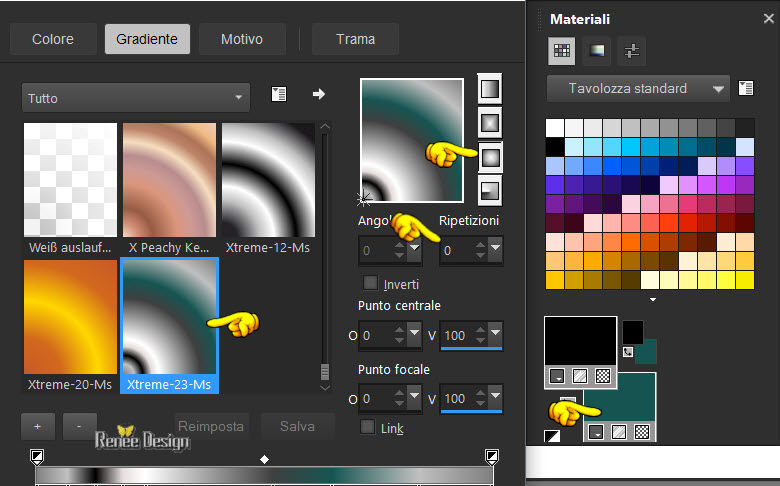Switch to the Trama tab
This screenshot has width=780, height=486.
coord(355,39)
